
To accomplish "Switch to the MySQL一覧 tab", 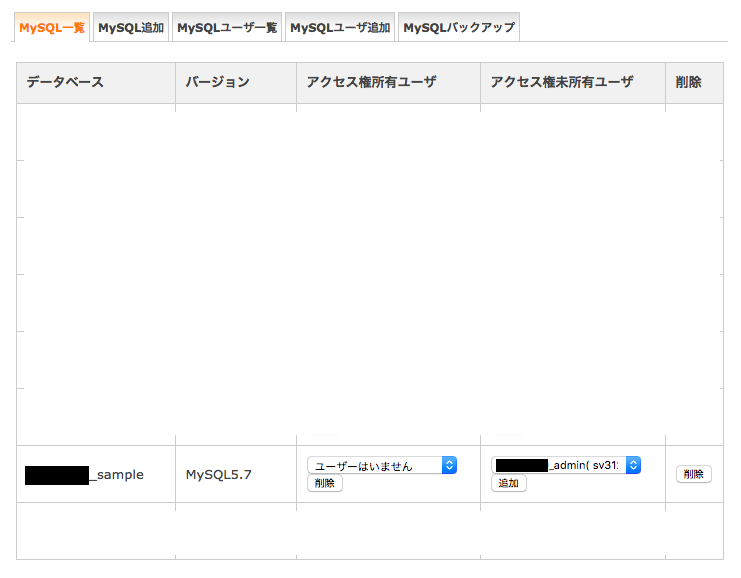I will pos(52,28).
